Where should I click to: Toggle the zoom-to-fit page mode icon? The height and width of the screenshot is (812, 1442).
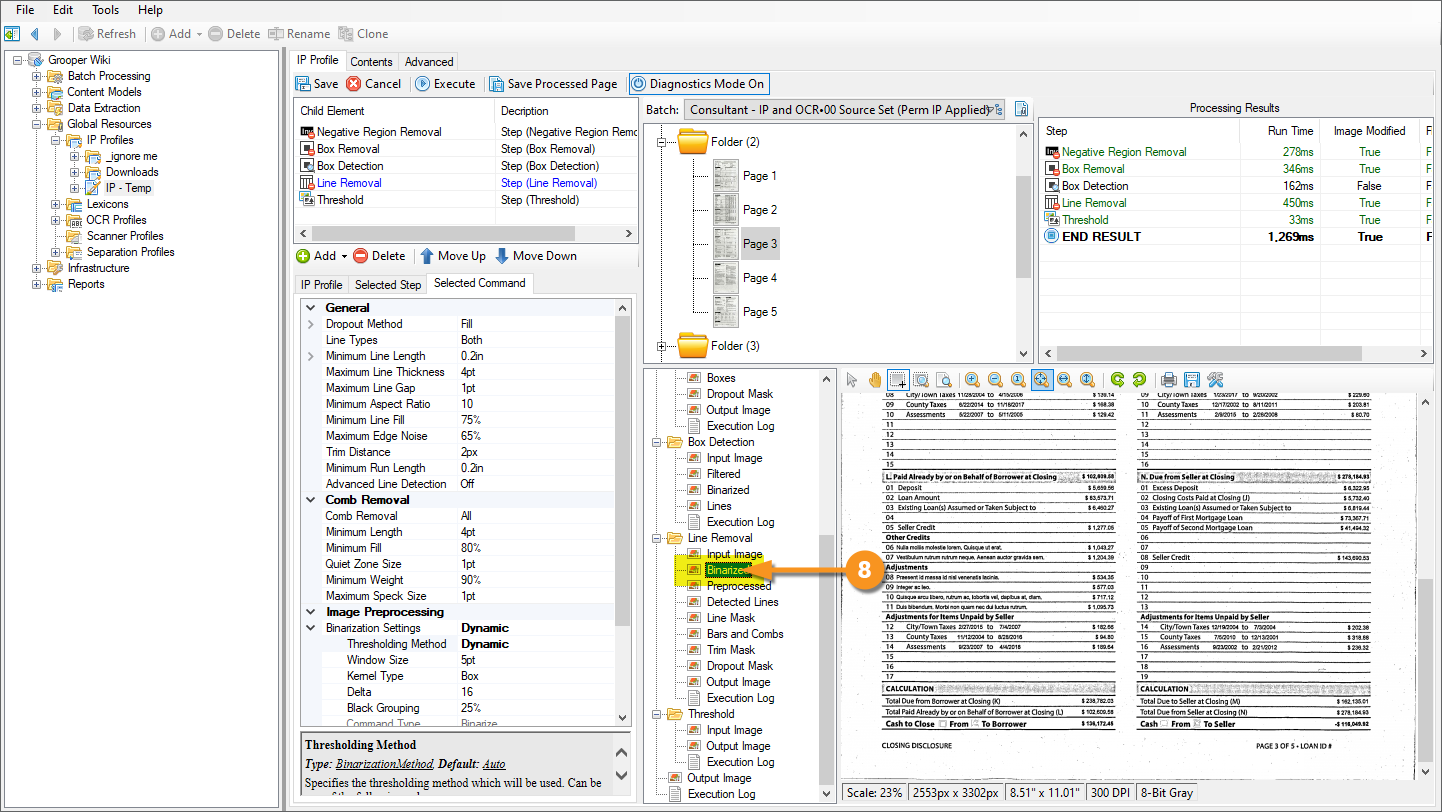coord(1041,380)
